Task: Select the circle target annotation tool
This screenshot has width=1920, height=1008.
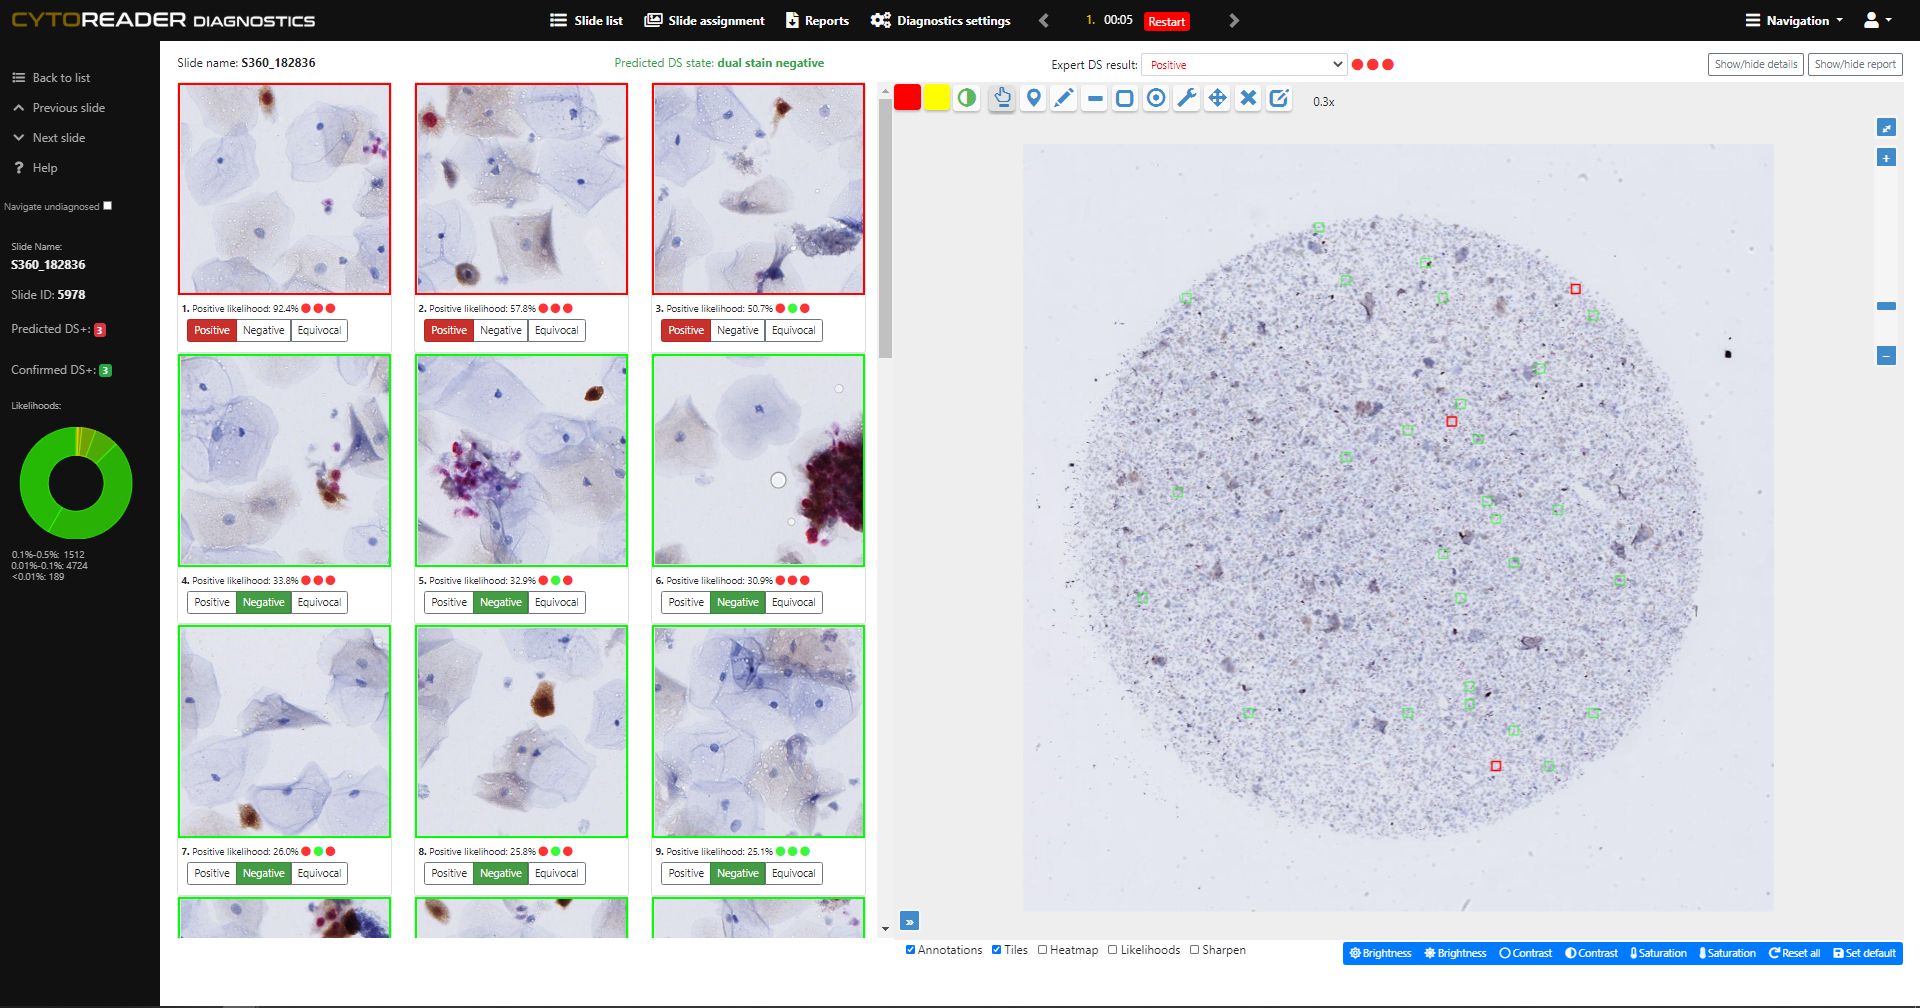Action: [1156, 98]
